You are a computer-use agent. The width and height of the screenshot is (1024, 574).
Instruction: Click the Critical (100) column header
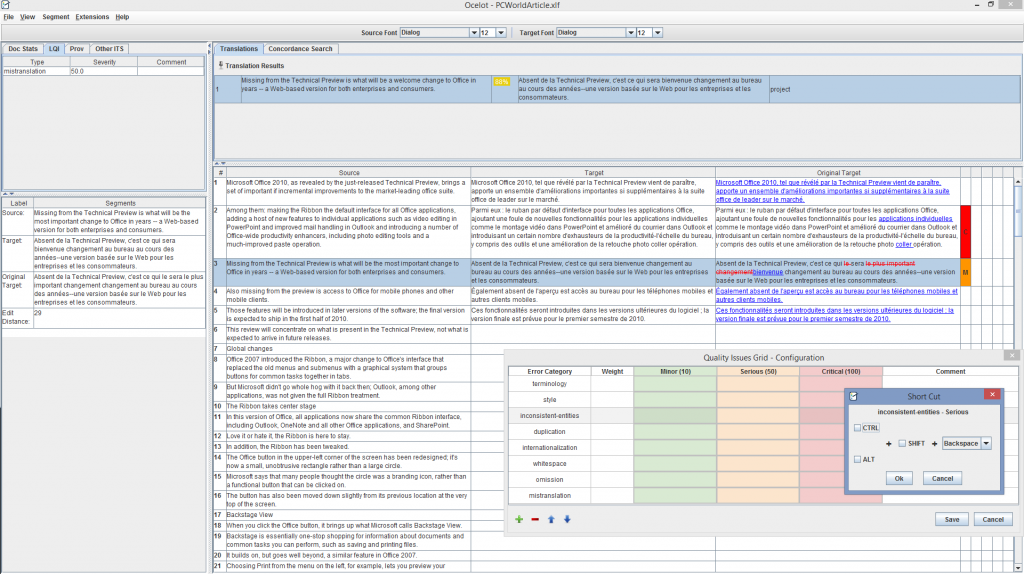tap(841, 372)
